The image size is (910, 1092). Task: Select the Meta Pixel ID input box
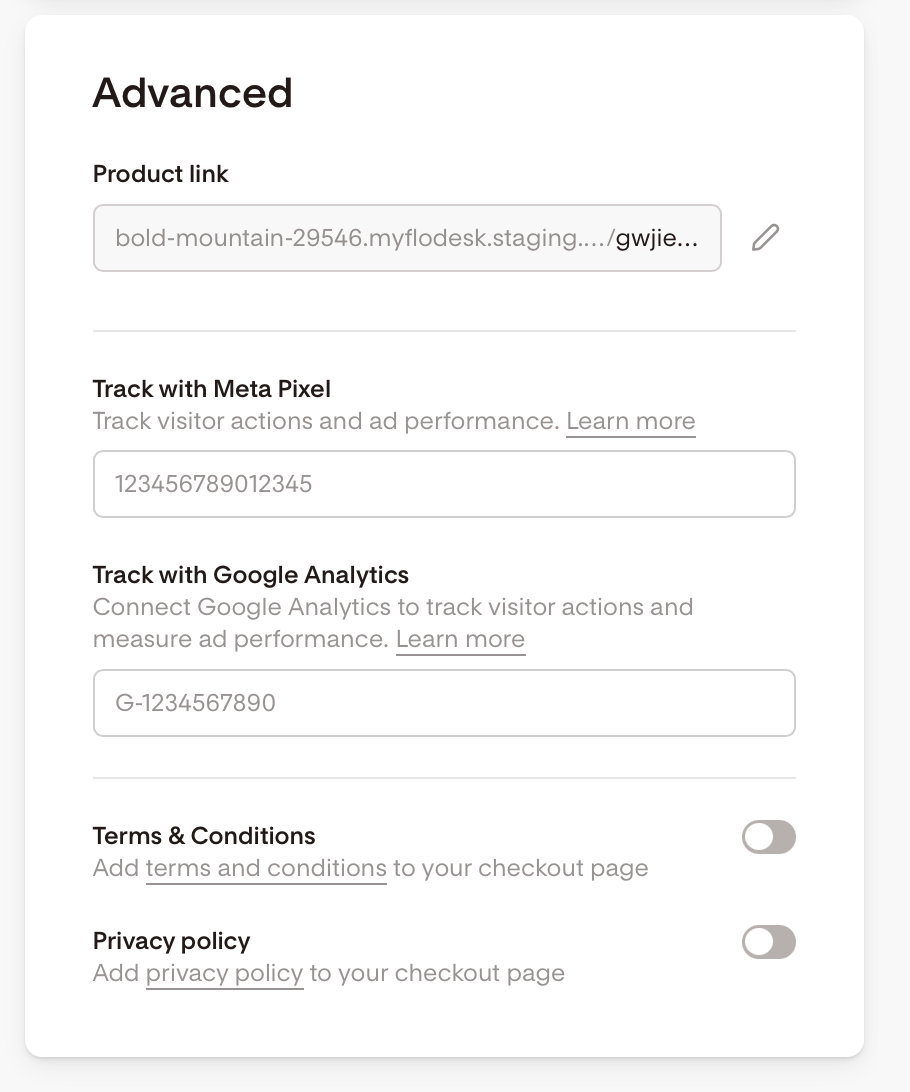tap(444, 484)
